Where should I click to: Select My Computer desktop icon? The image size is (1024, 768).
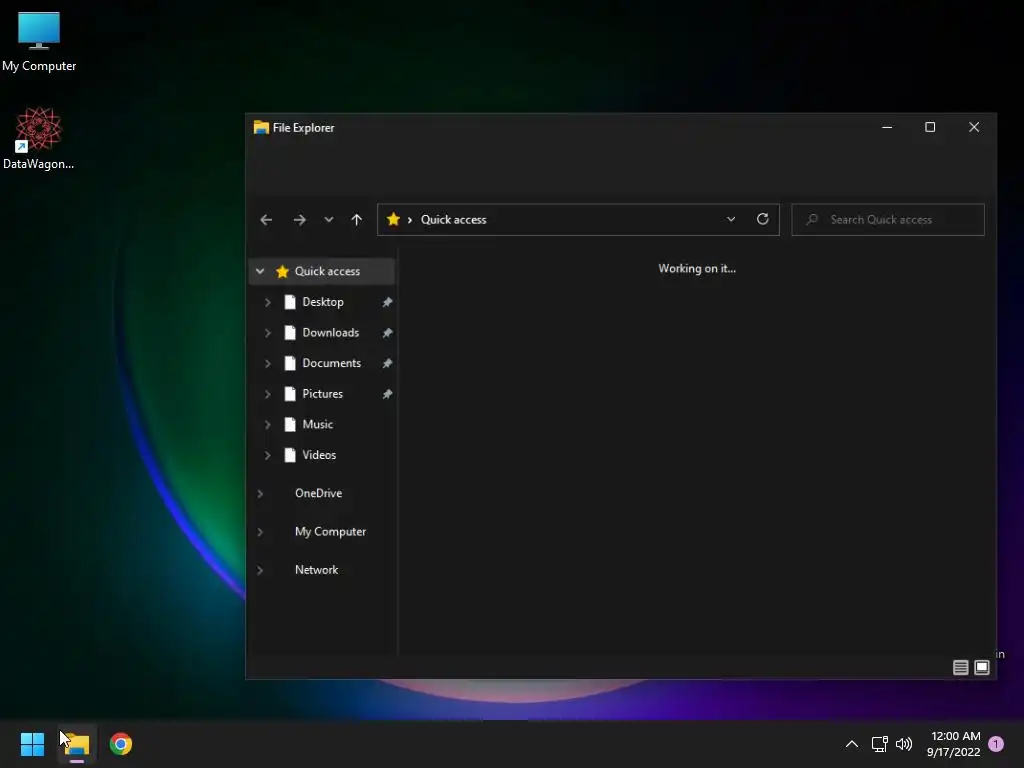39,42
